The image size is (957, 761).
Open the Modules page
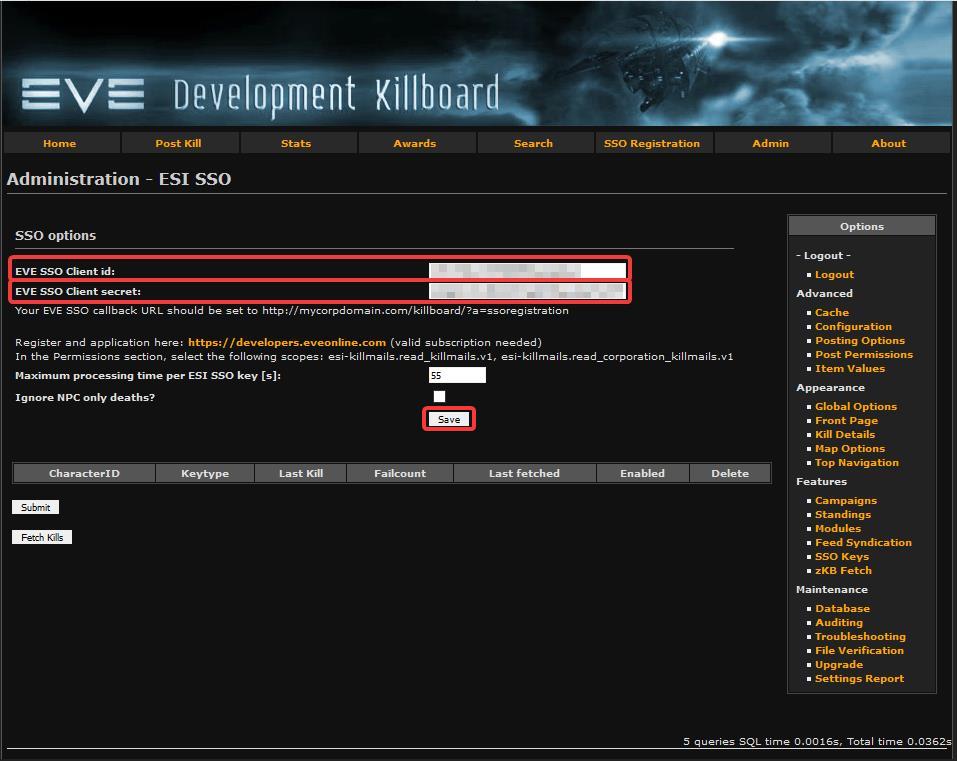click(838, 528)
